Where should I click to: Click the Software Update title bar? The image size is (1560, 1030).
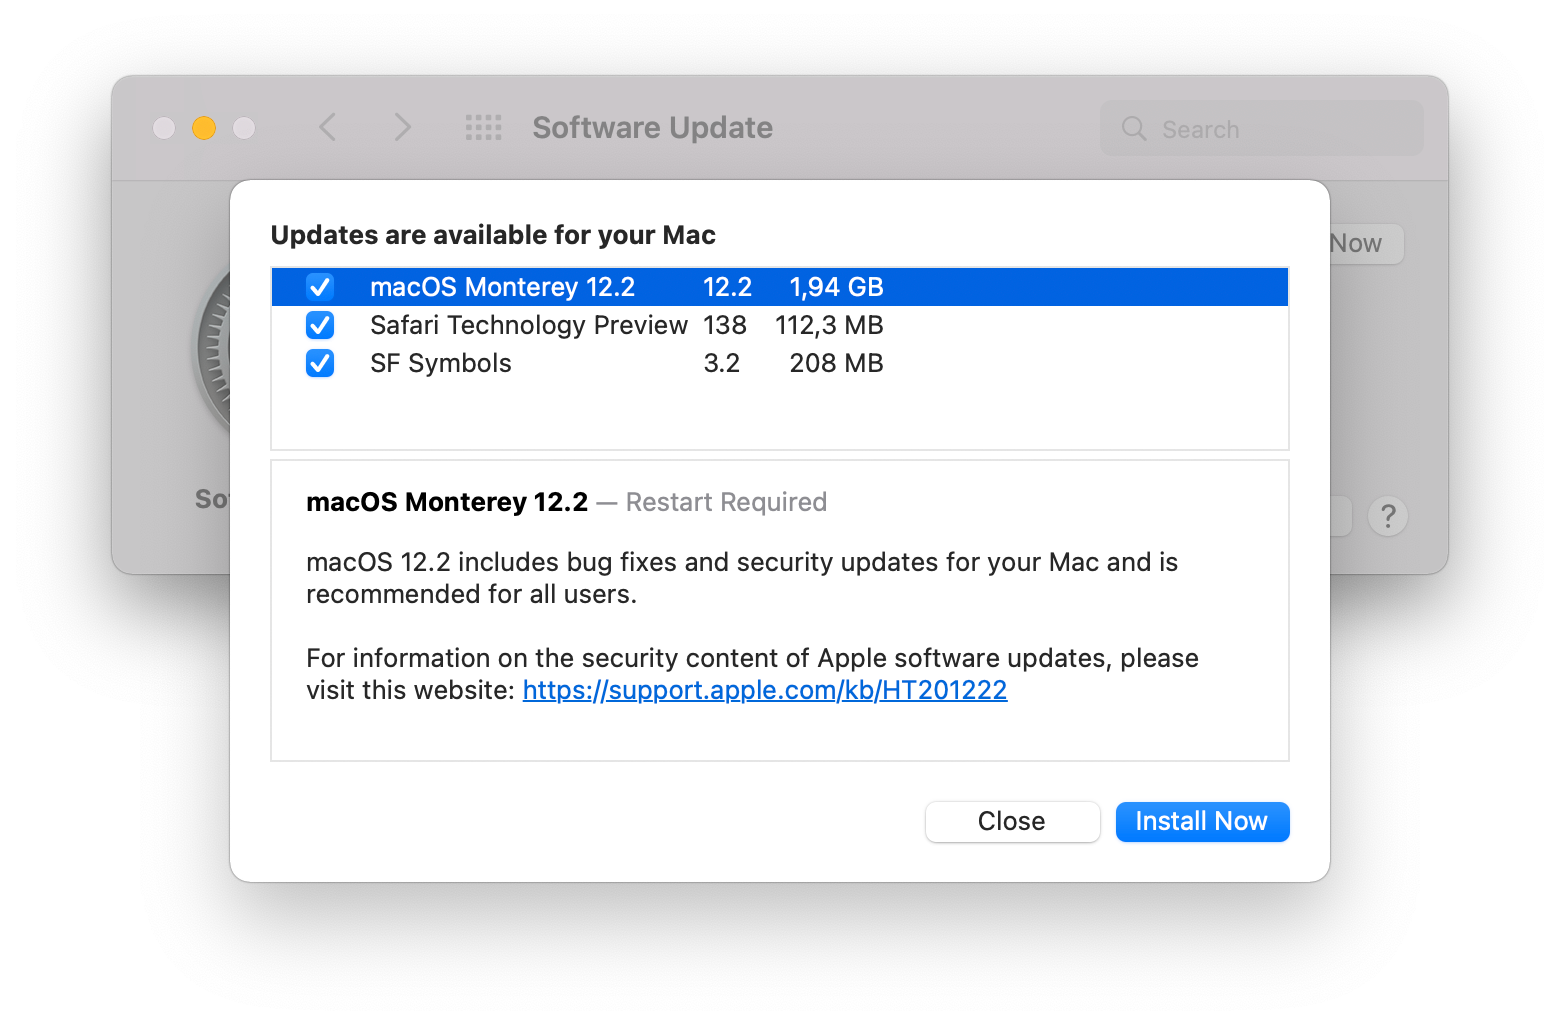click(651, 127)
